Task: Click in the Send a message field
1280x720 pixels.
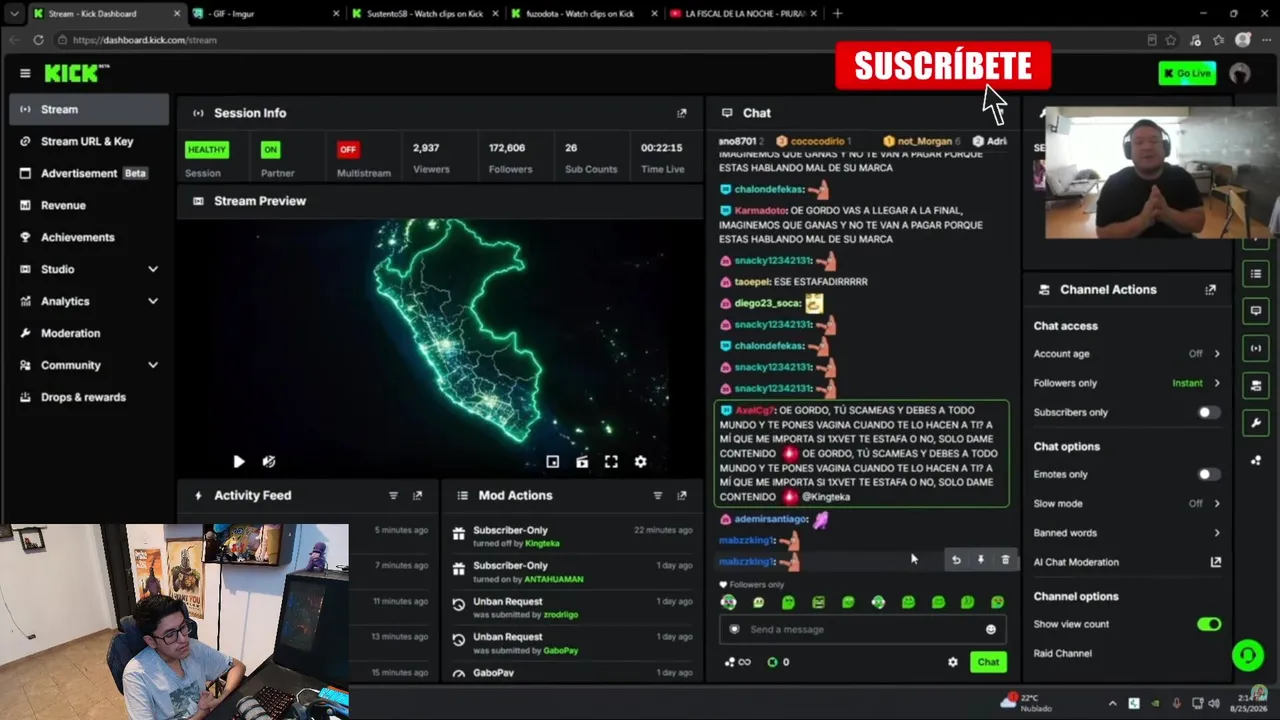Action: click(x=862, y=629)
